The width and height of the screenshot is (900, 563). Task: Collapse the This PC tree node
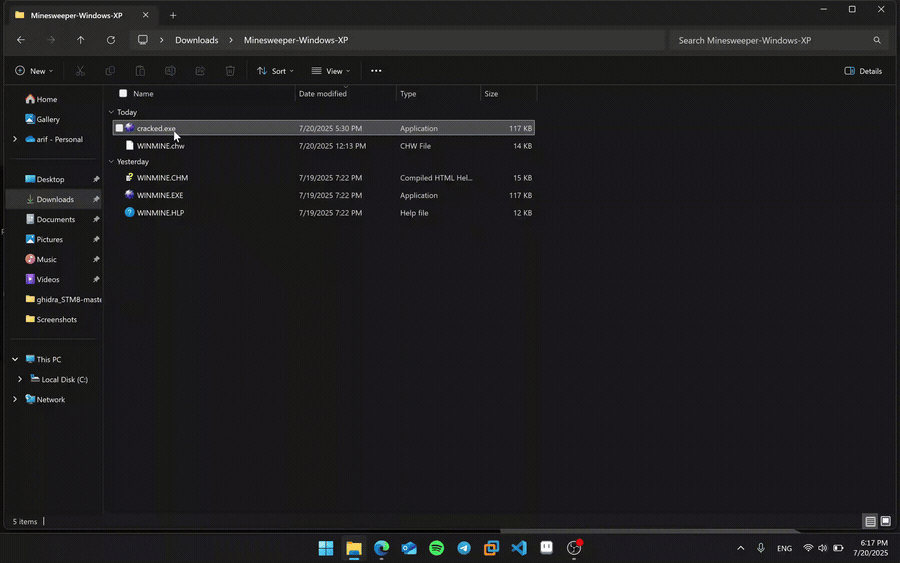pyautogui.click(x=15, y=359)
